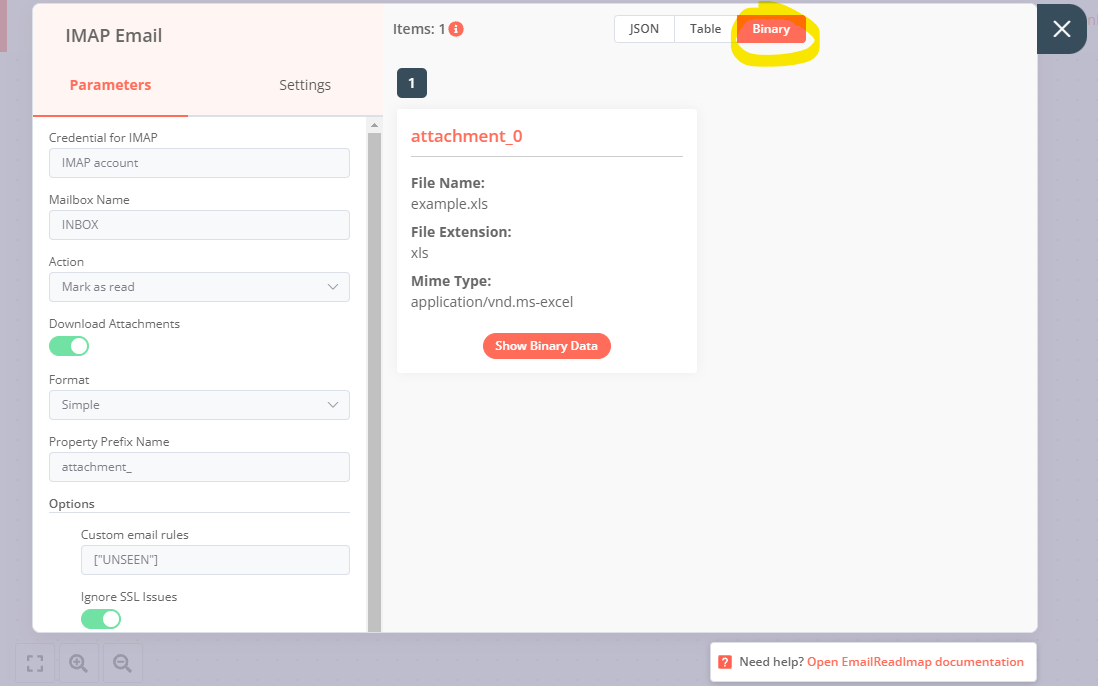Expand the IMAP account credential field
The width and height of the screenshot is (1098, 686).
(x=199, y=163)
